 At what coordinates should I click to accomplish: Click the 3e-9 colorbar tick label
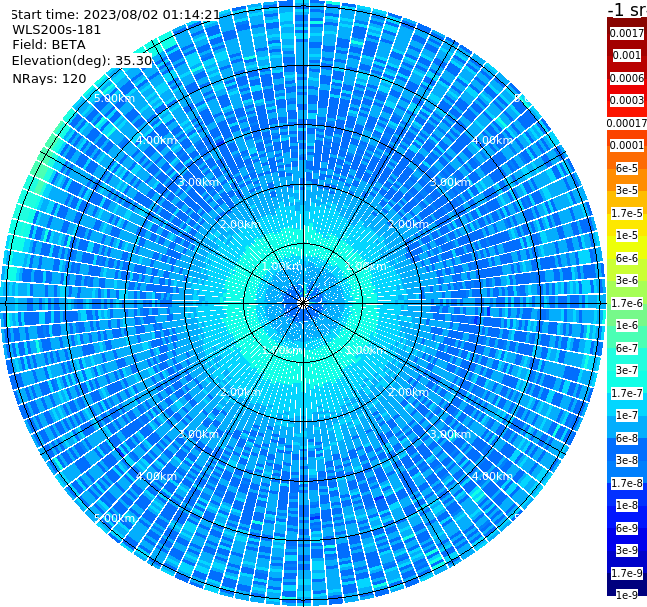click(627, 550)
